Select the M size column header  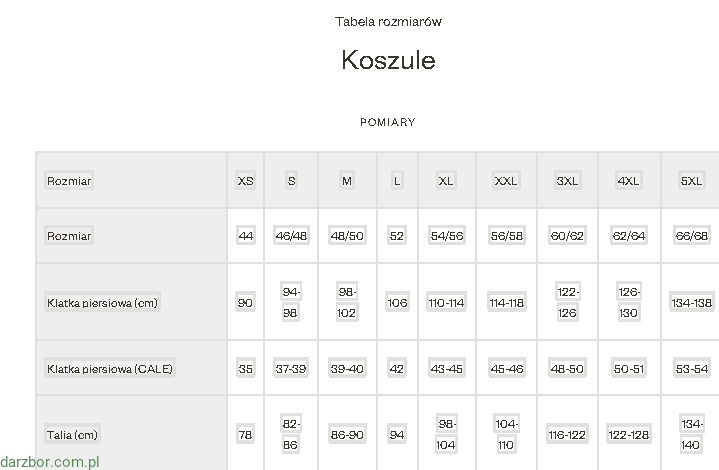347,181
